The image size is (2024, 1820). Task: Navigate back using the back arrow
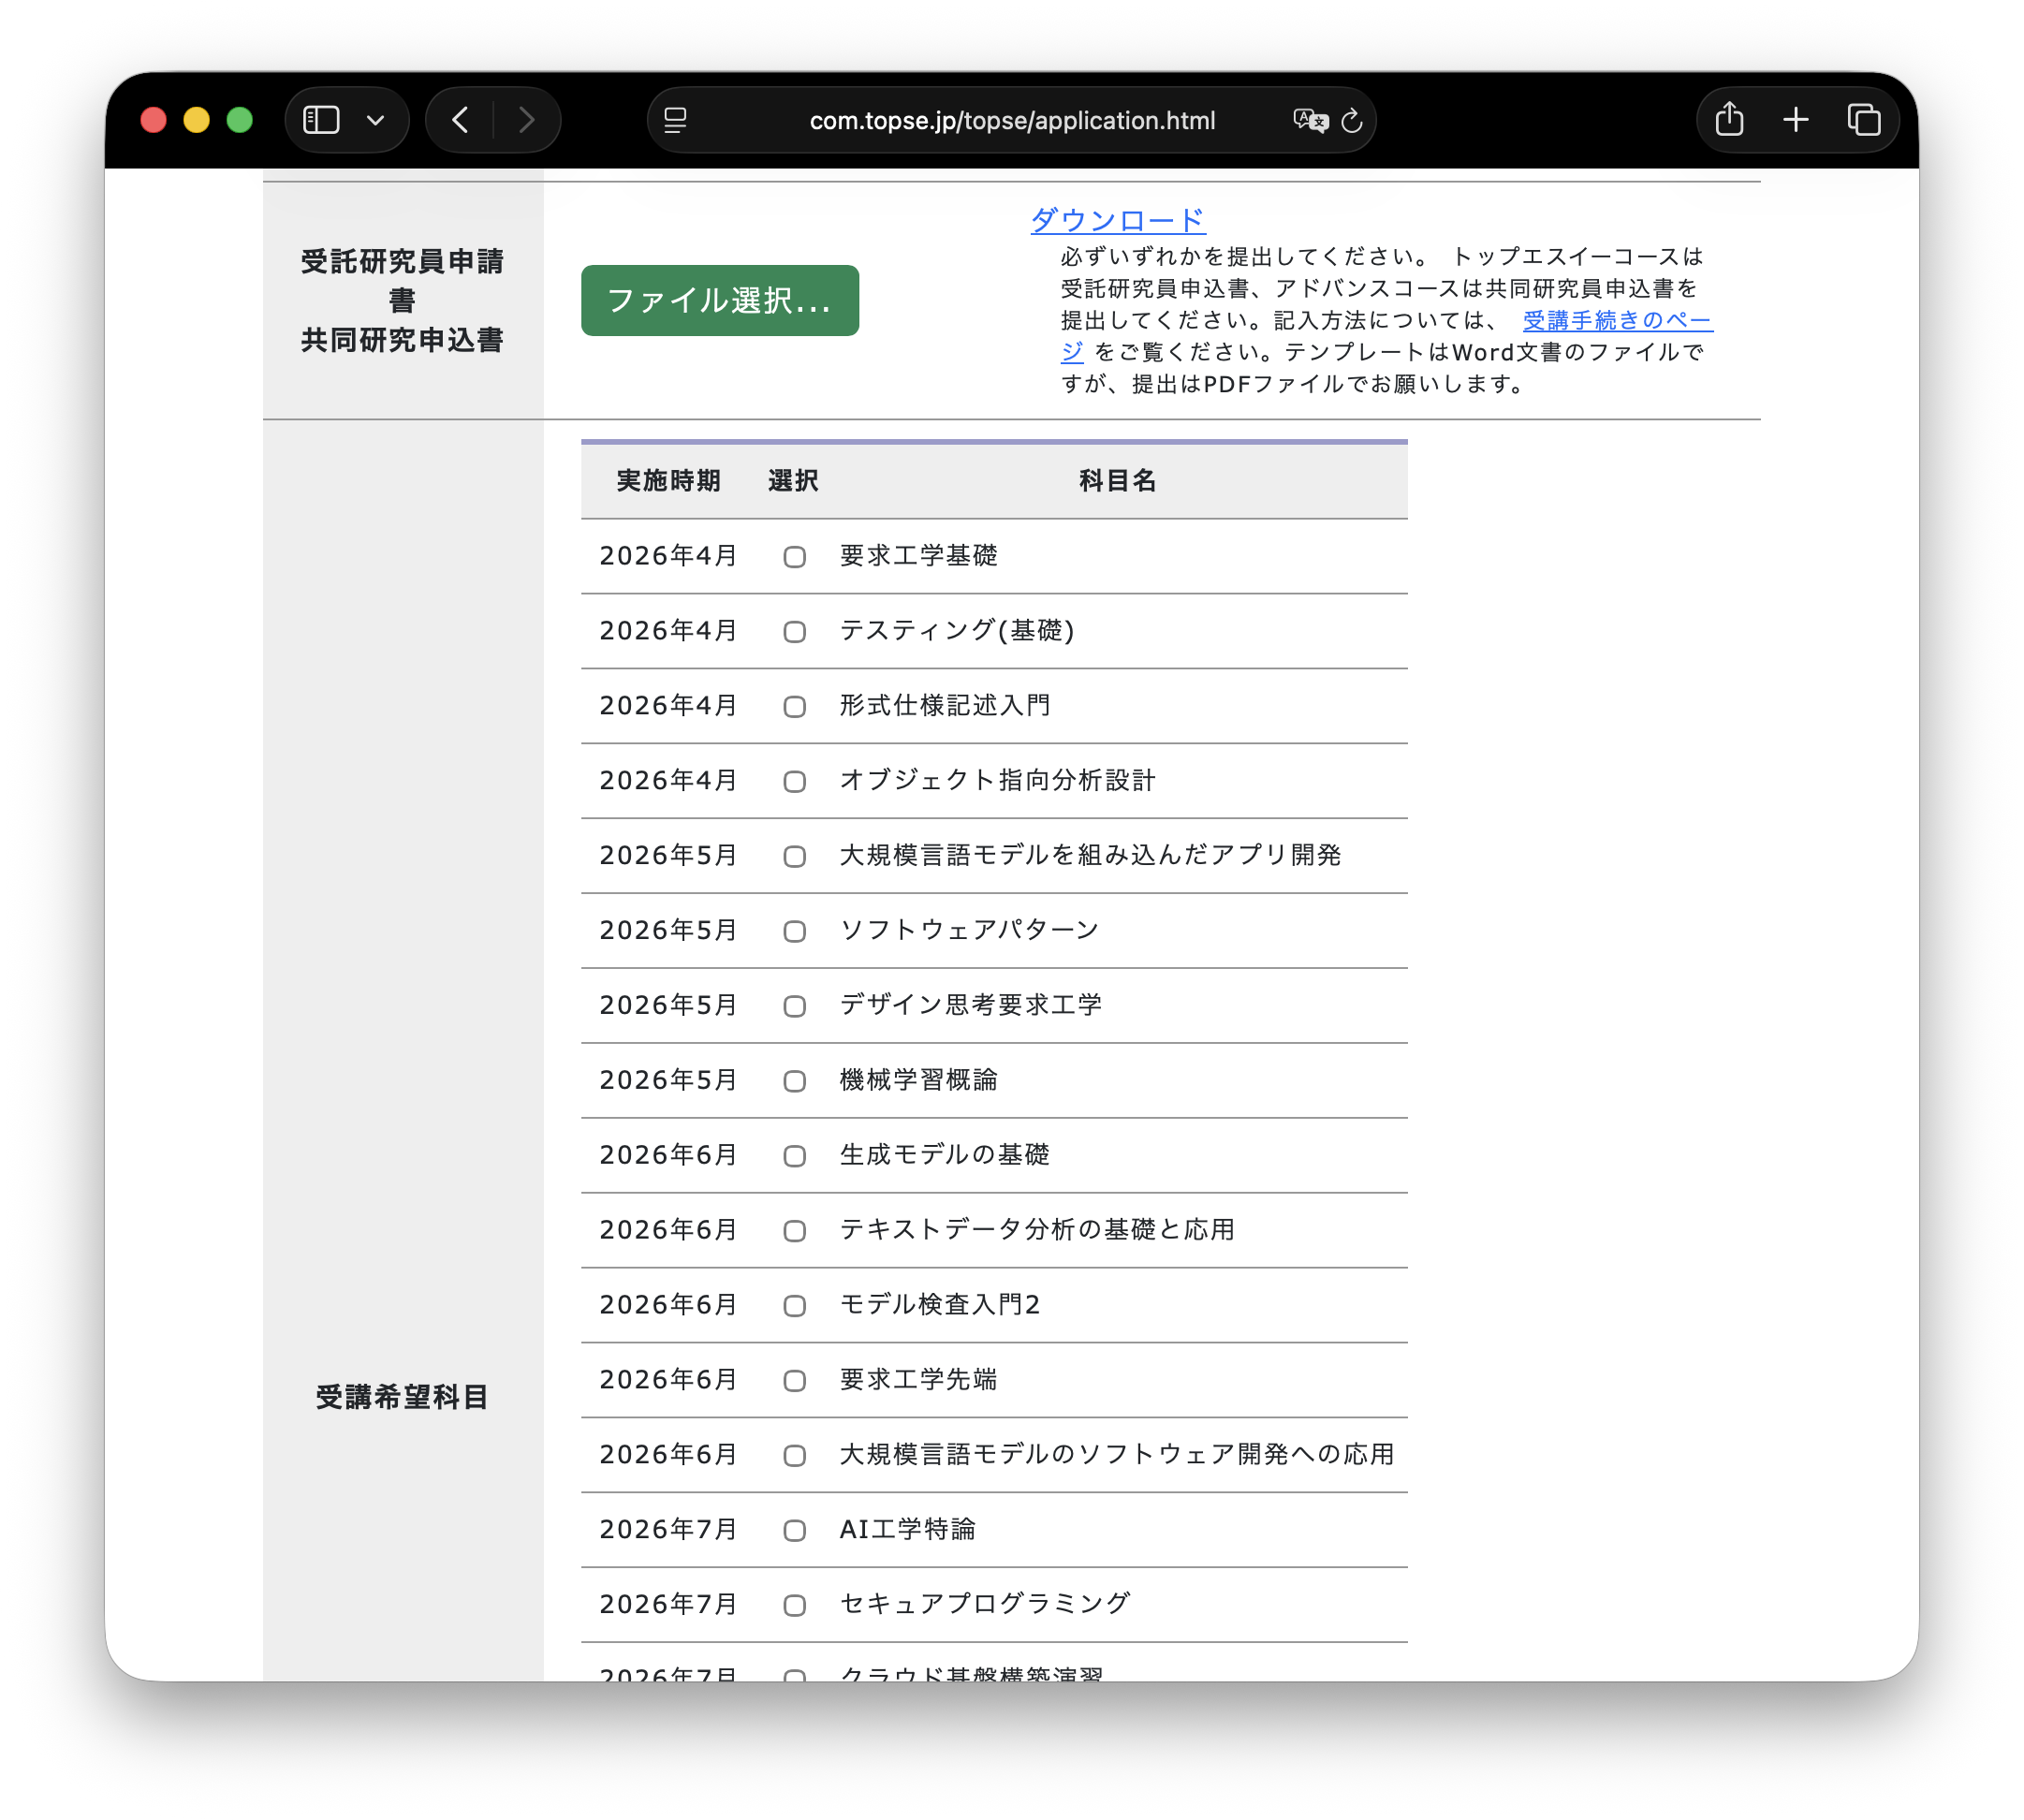tap(459, 119)
